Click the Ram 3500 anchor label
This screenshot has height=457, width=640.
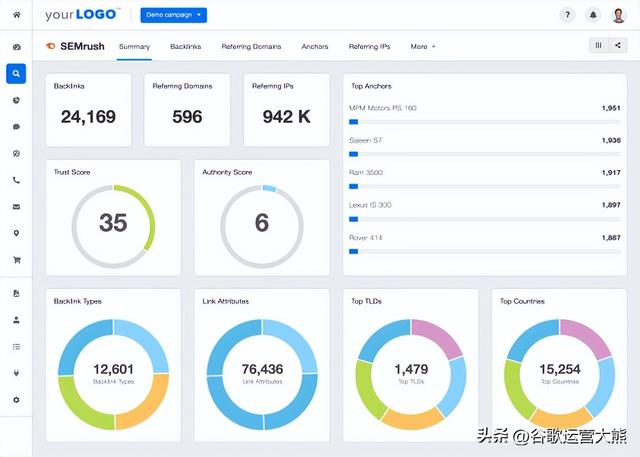click(x=366, y=173)
